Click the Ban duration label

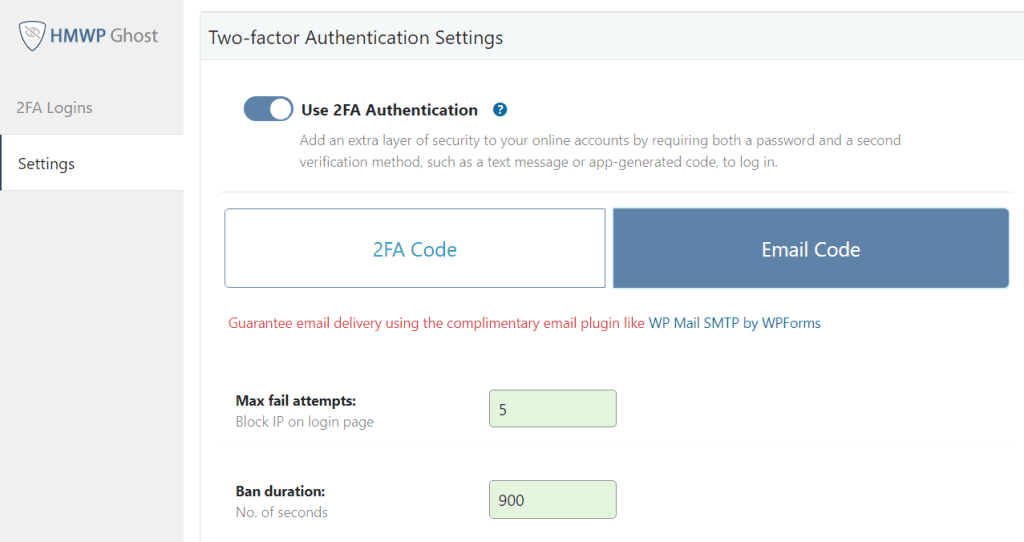(x=280, y=491)
